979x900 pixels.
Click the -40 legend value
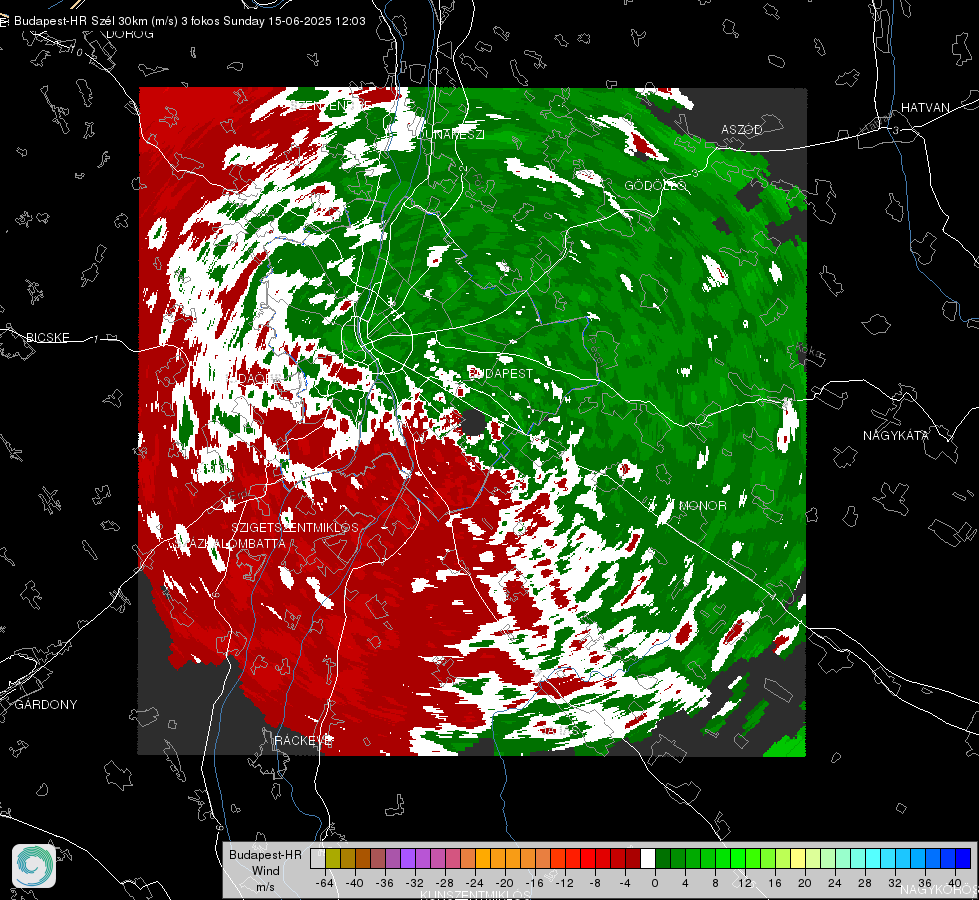click(x=355, y=883)
